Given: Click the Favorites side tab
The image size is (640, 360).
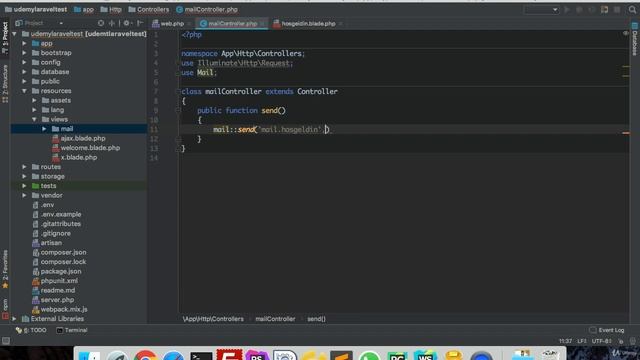Looking at the screenshot, I should point(5,269).
